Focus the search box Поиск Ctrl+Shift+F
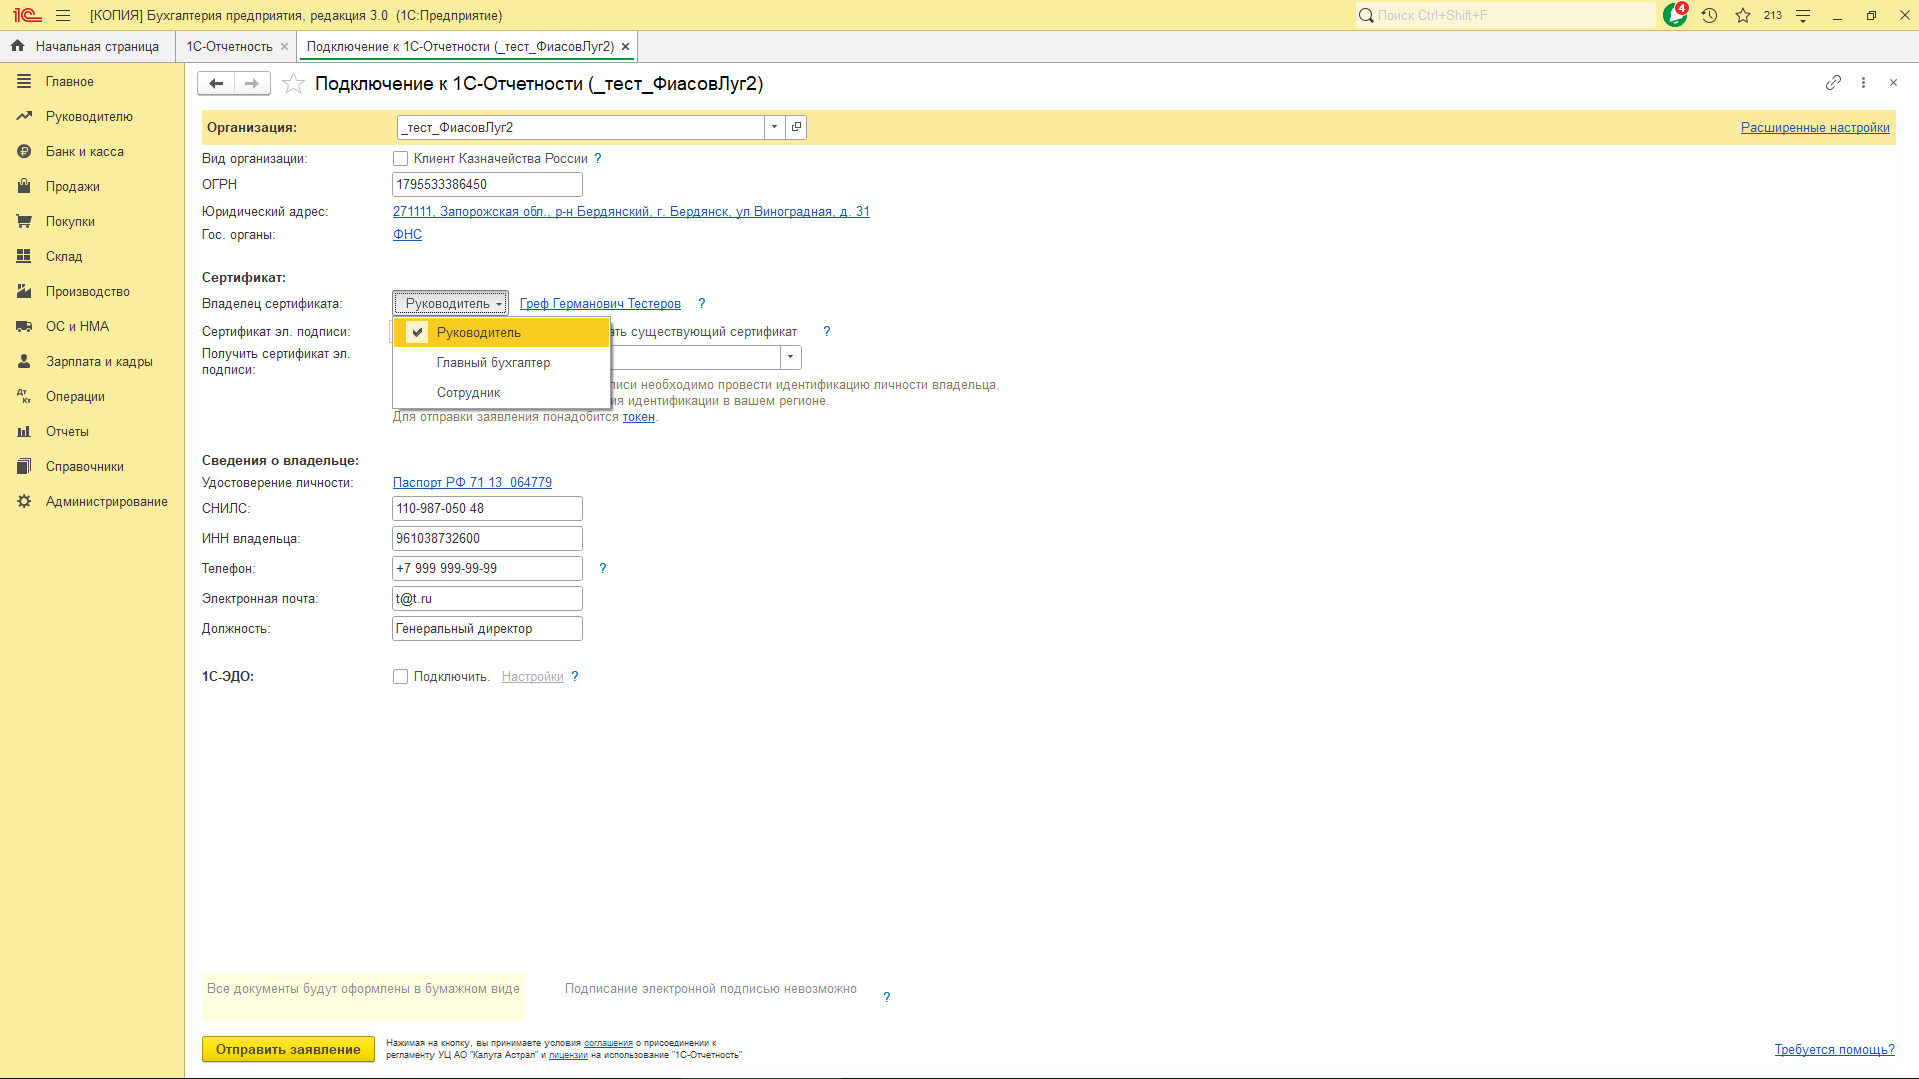 (1505, 15)
